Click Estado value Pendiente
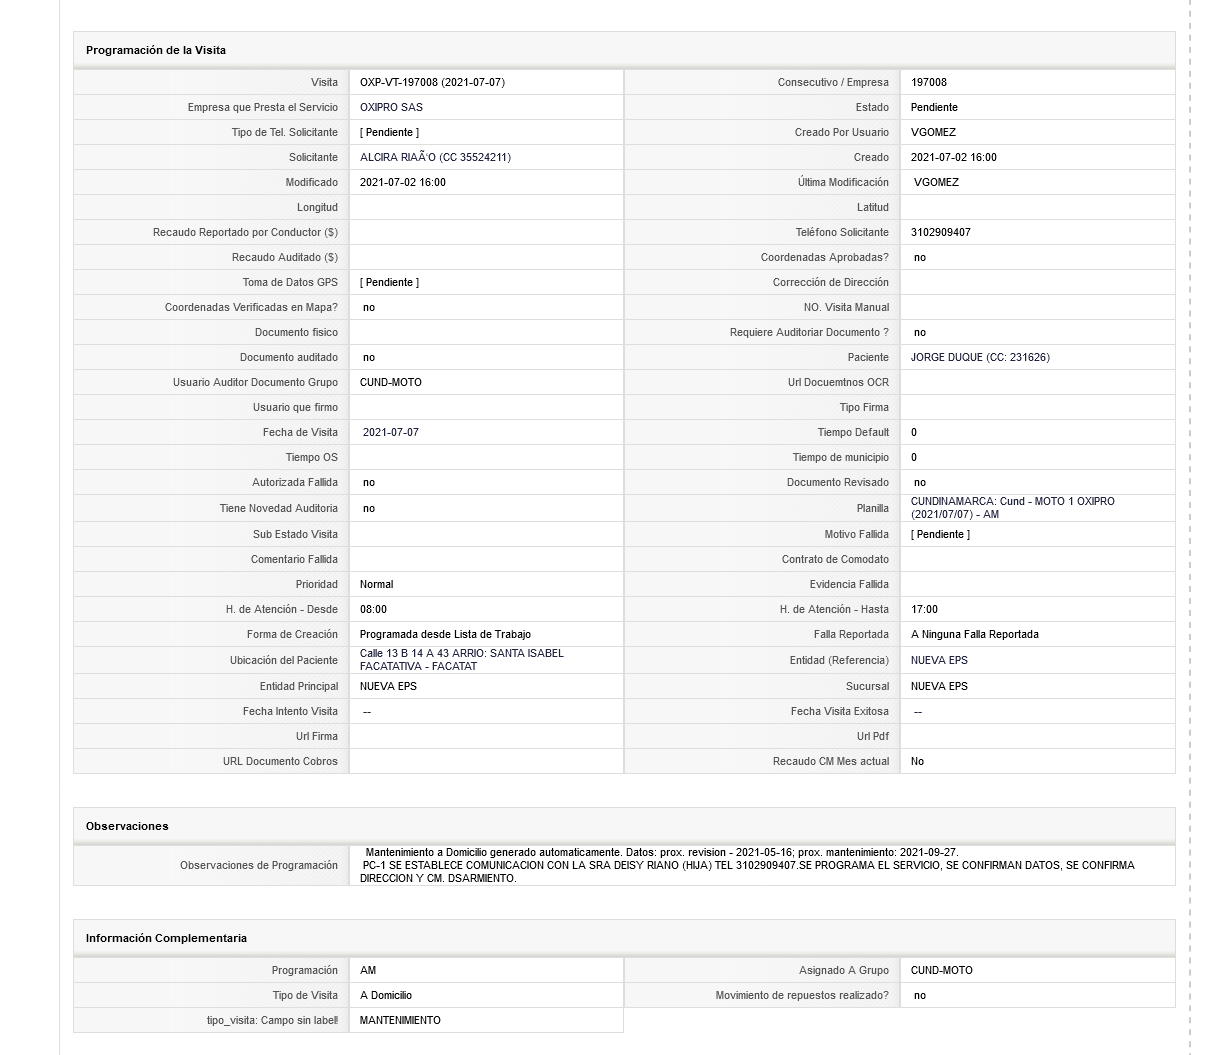Screen dimensions: 1220x1055 point(934,107)
